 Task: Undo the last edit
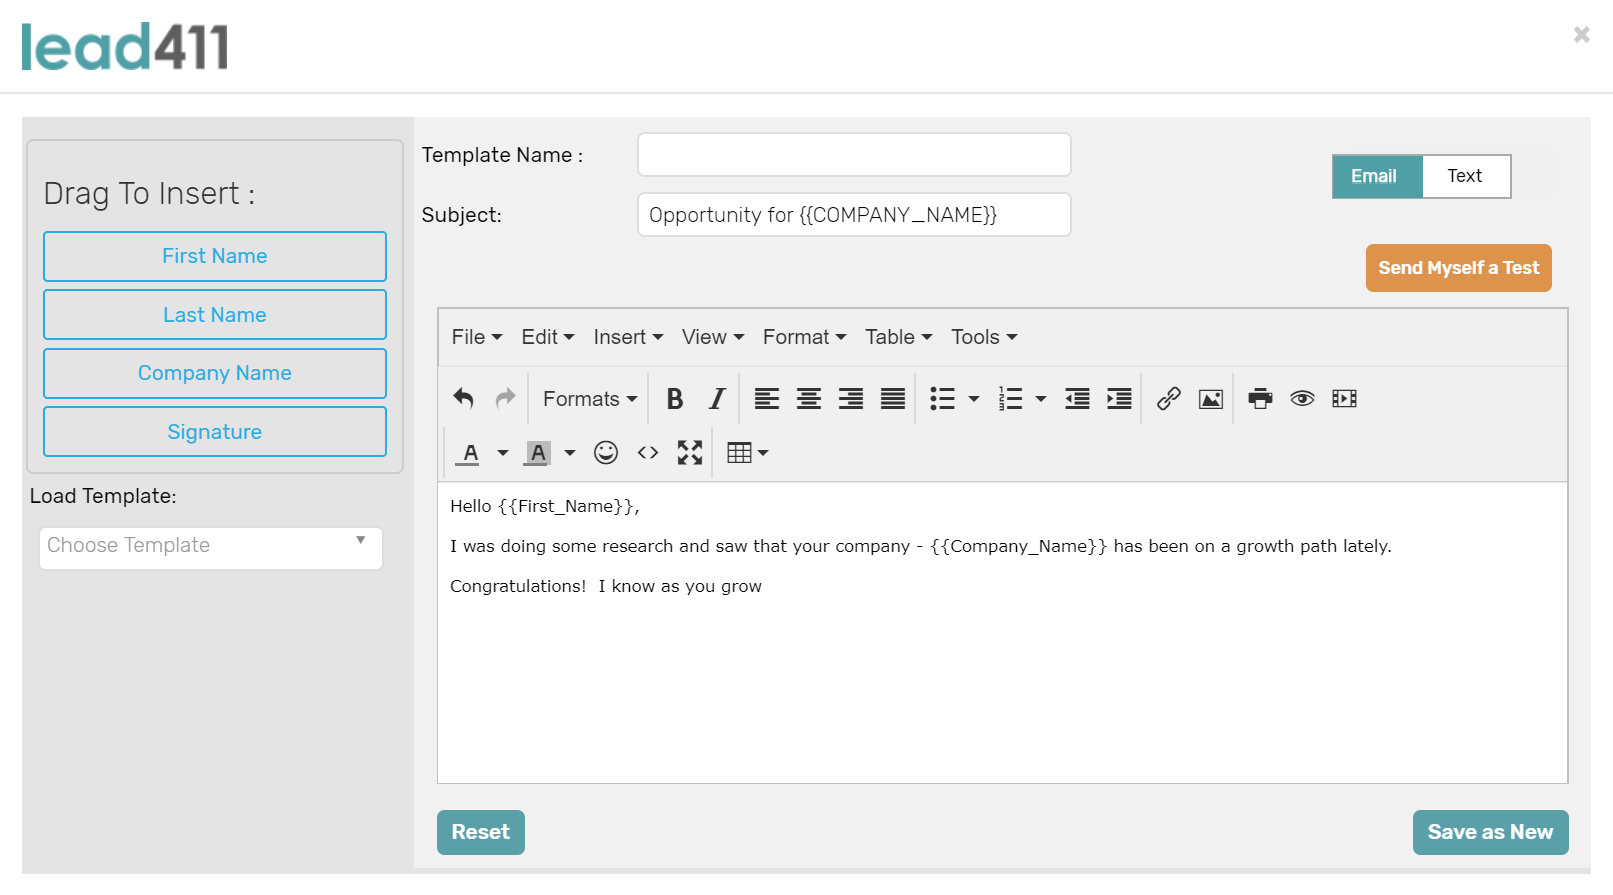click(x=463, y=398)
